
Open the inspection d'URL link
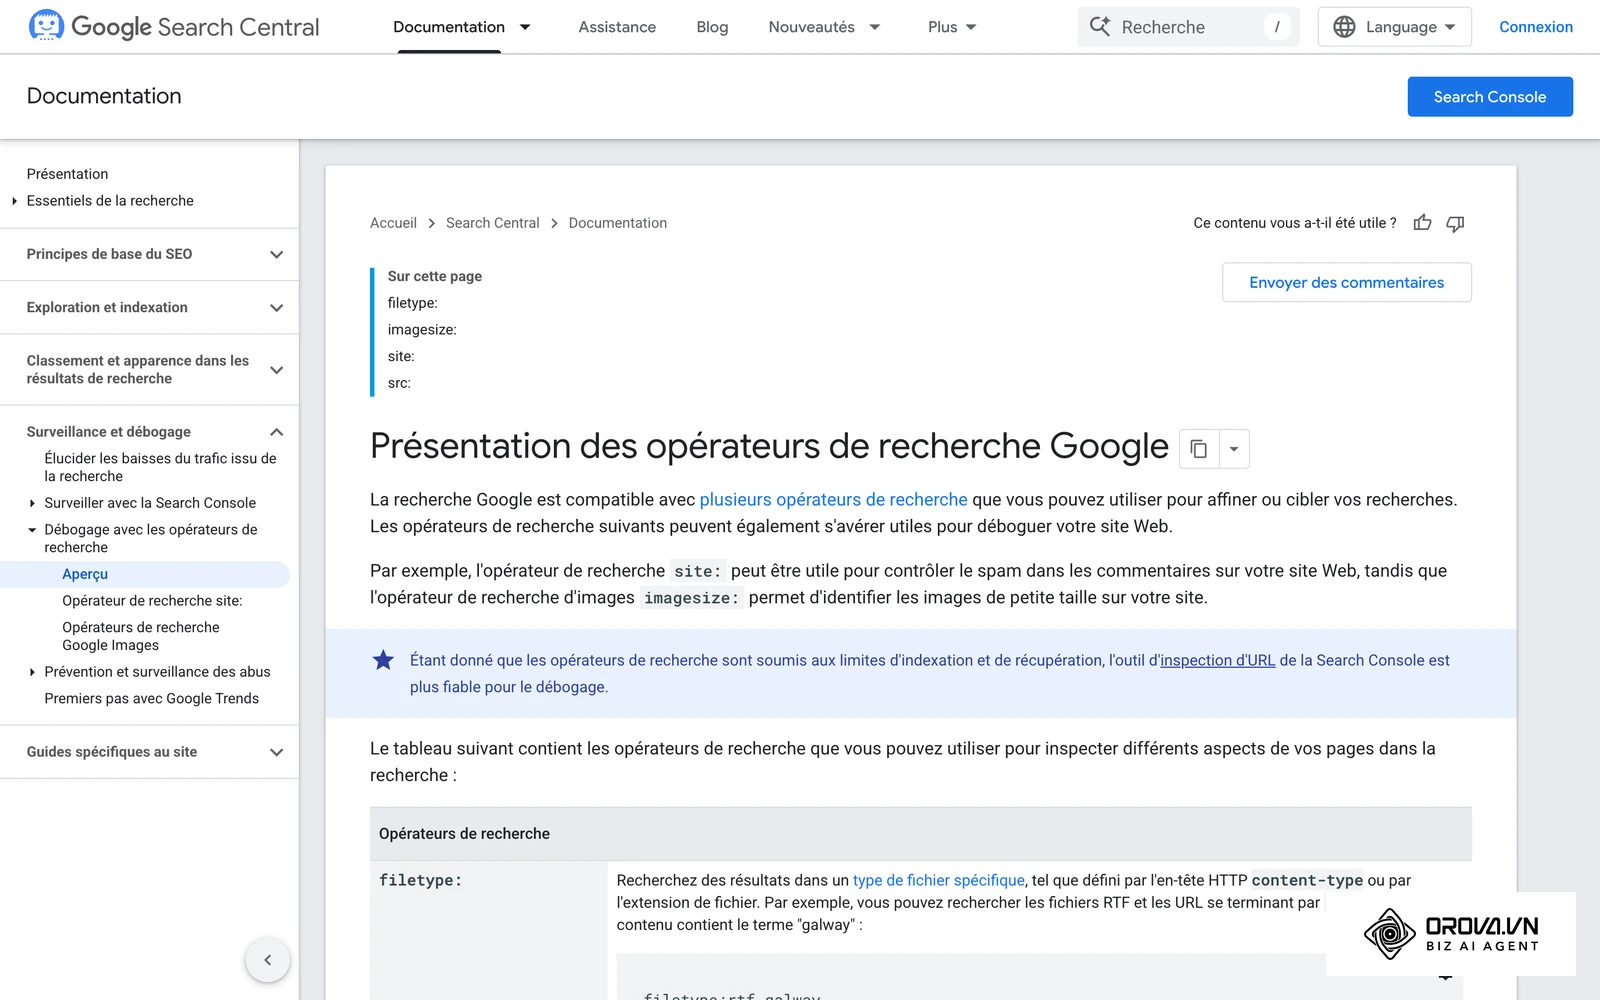tap(1217, 660)
